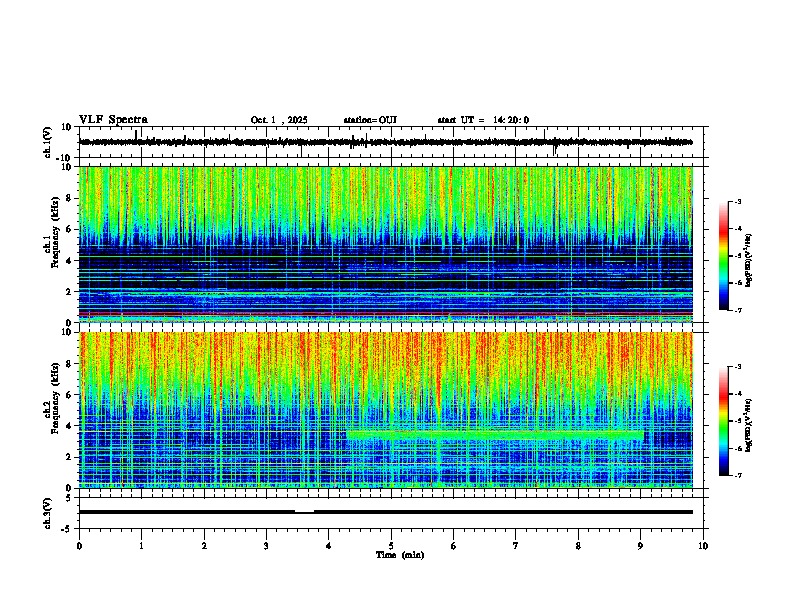Click the ch.2 "Frequency (kHz)" axis label

(55, 398)
